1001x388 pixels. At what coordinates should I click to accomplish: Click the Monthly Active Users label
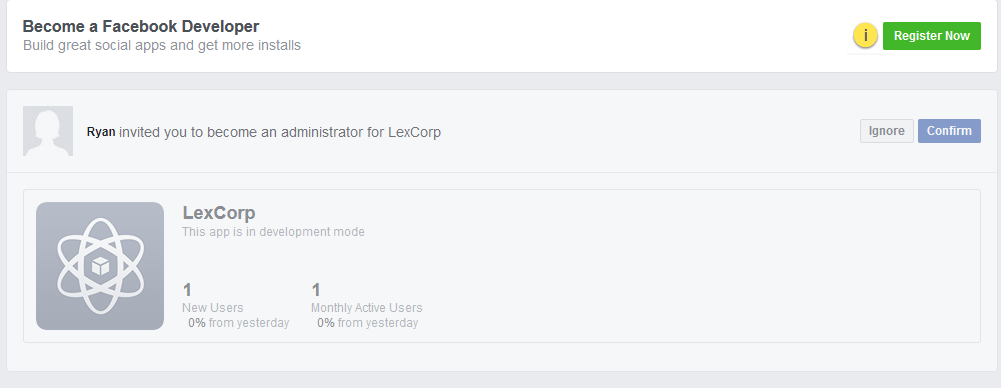point(366,308)
